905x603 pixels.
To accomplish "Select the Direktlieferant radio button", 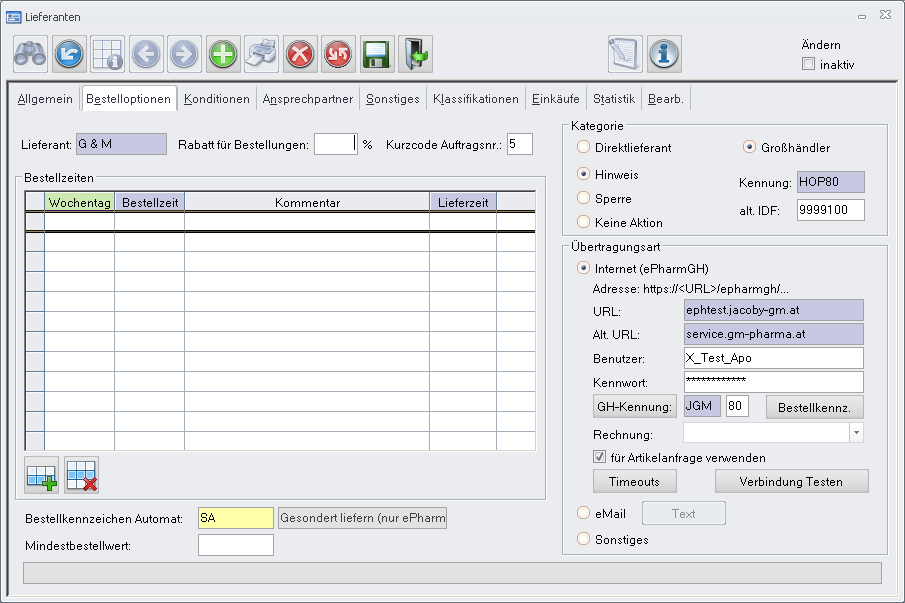I will (x=584, y=148).
